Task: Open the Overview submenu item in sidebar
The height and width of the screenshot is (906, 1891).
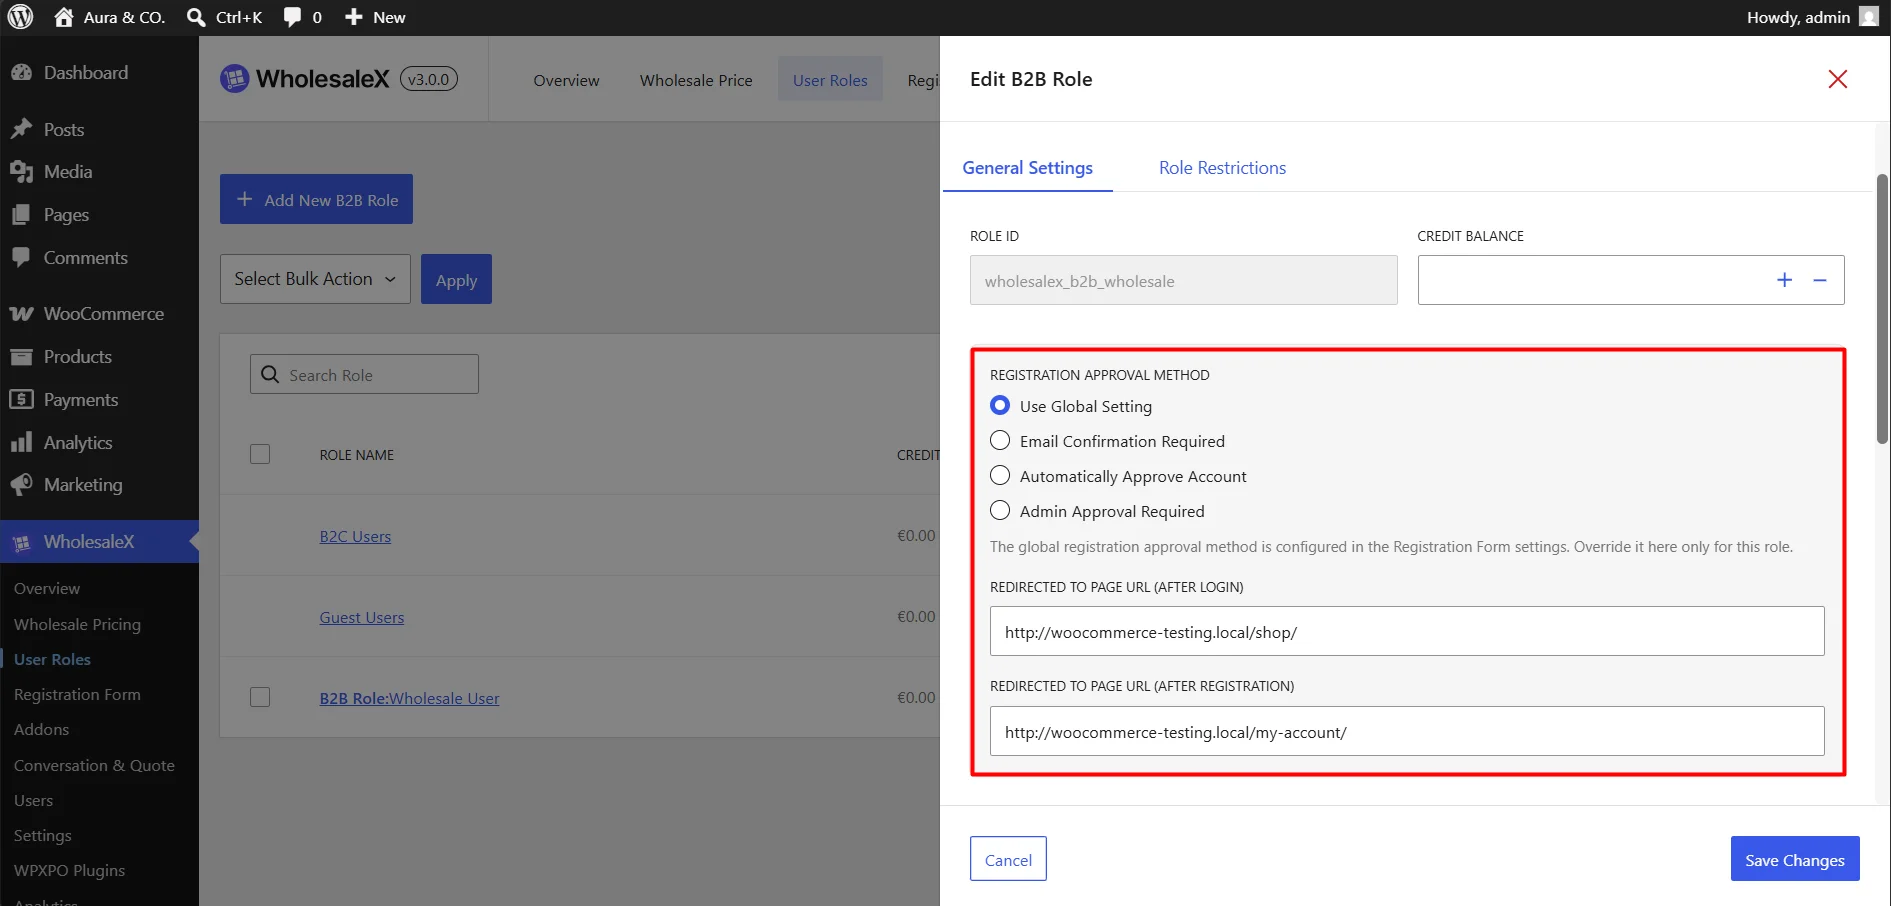Action: point(47,588)
